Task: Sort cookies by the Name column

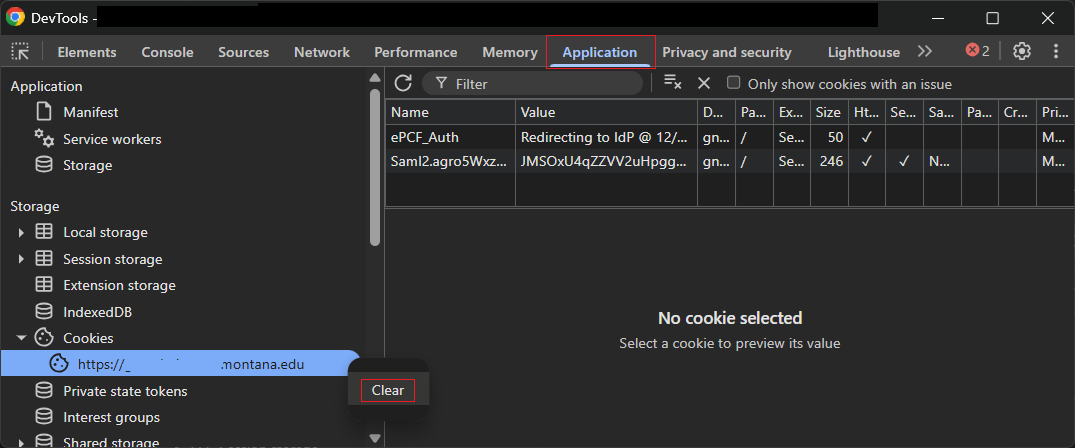Action: 450,113
